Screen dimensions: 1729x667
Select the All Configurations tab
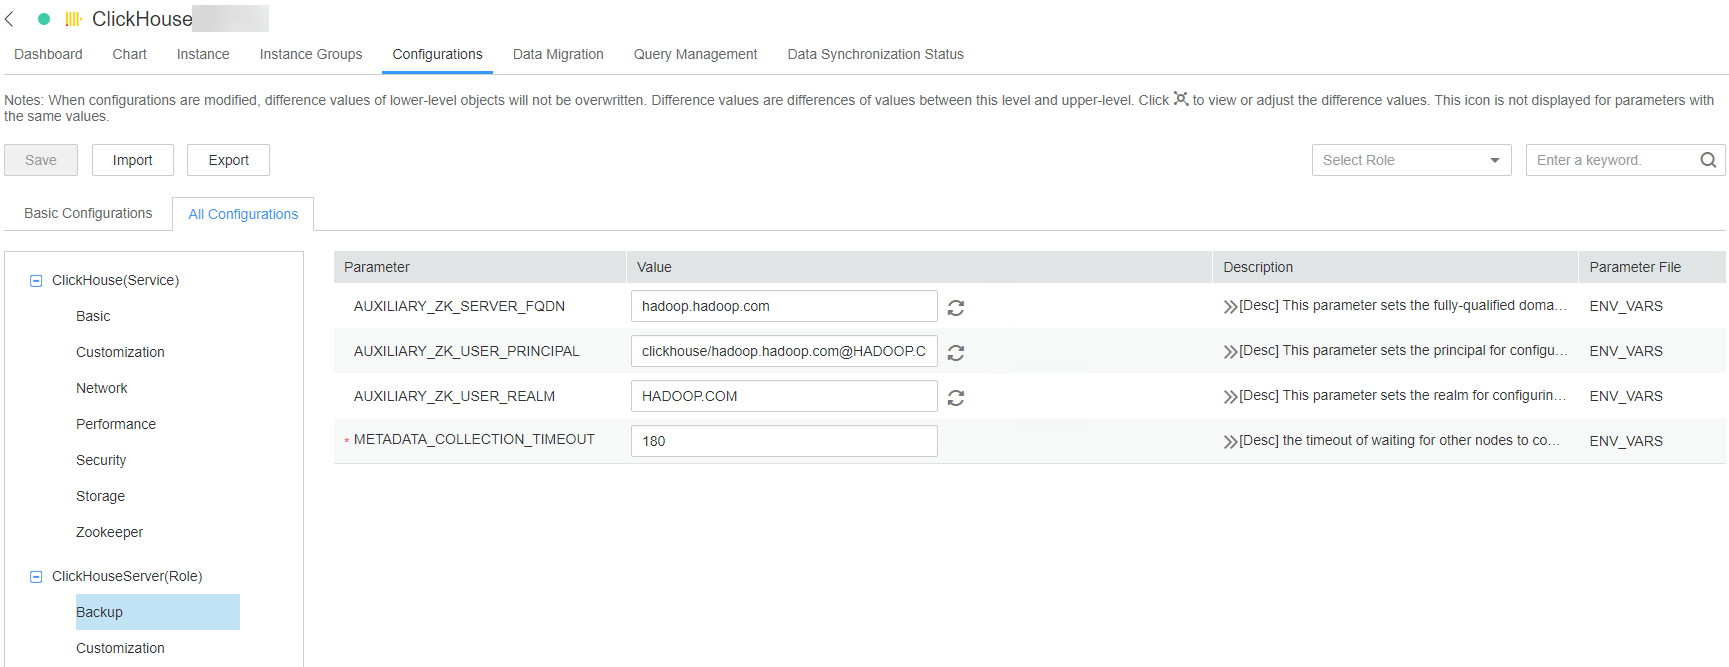click(243, 214)
